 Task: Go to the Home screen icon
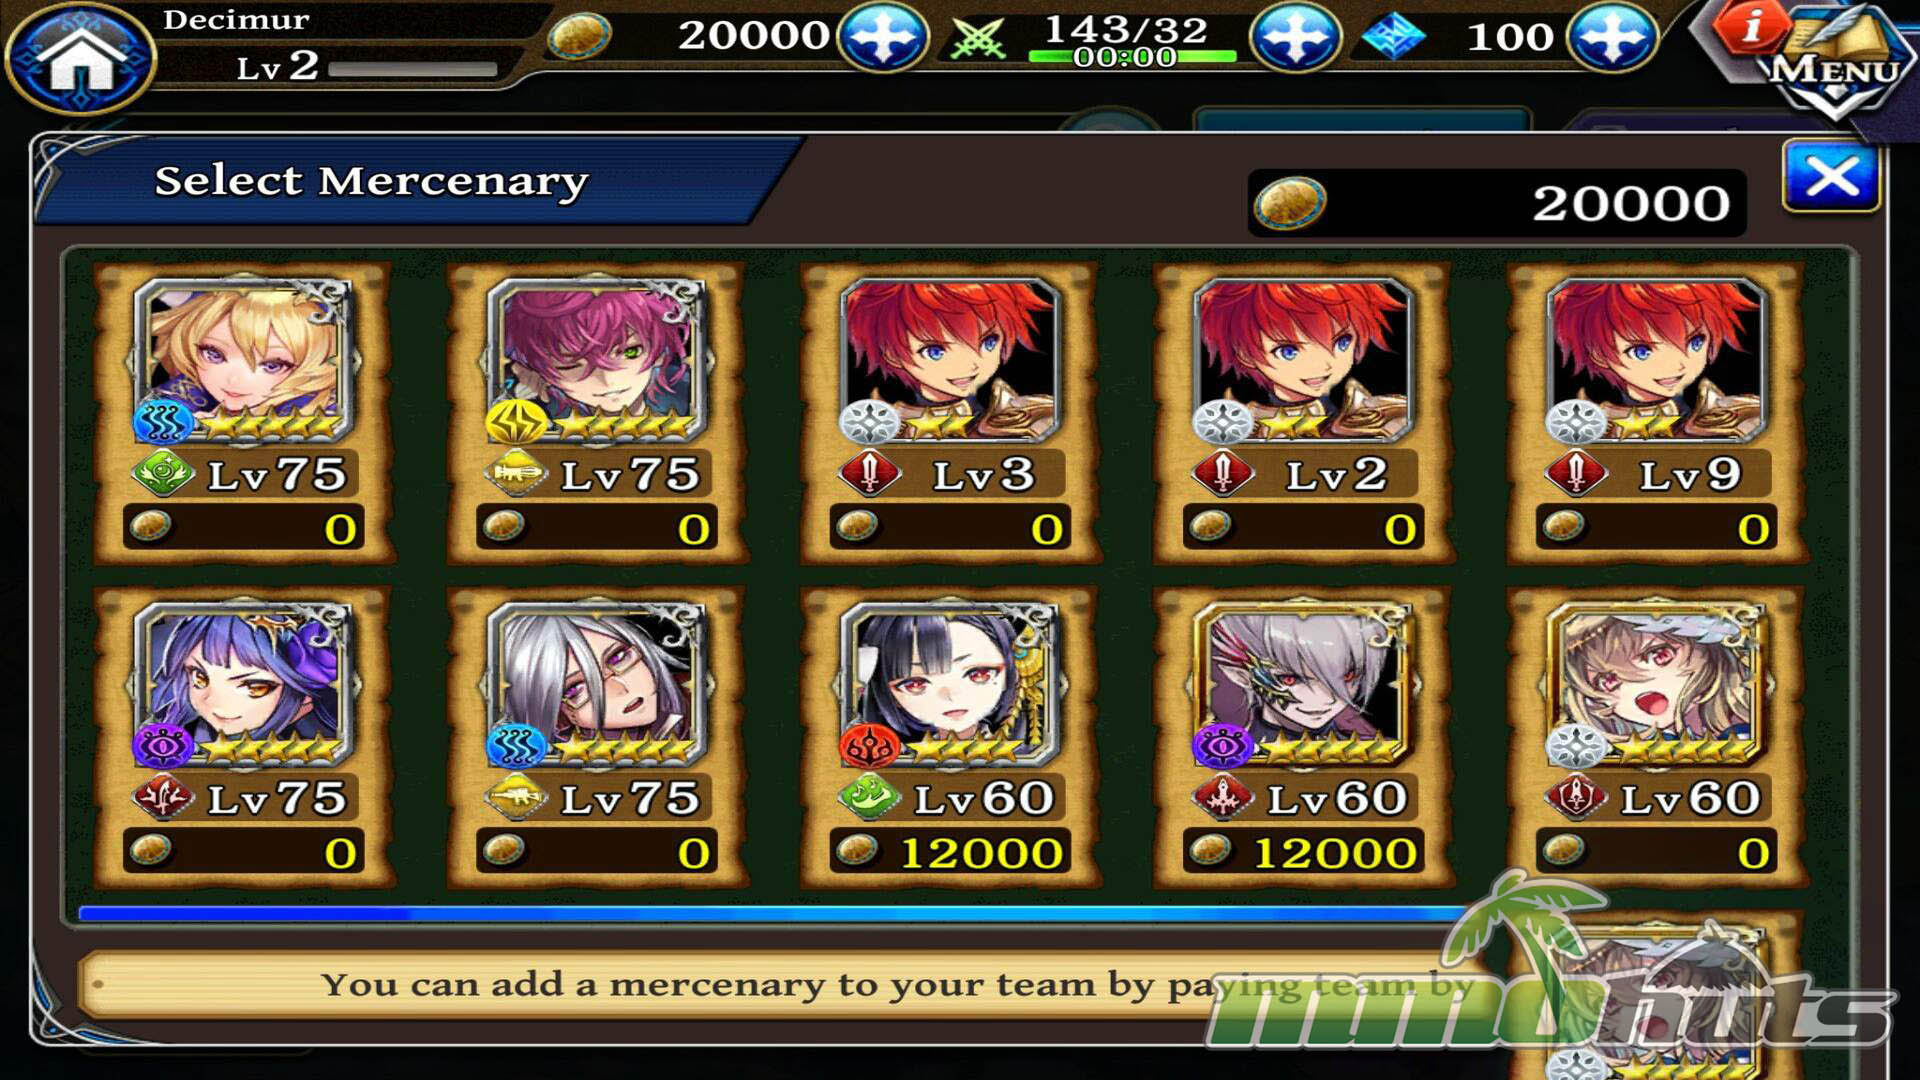80,57
